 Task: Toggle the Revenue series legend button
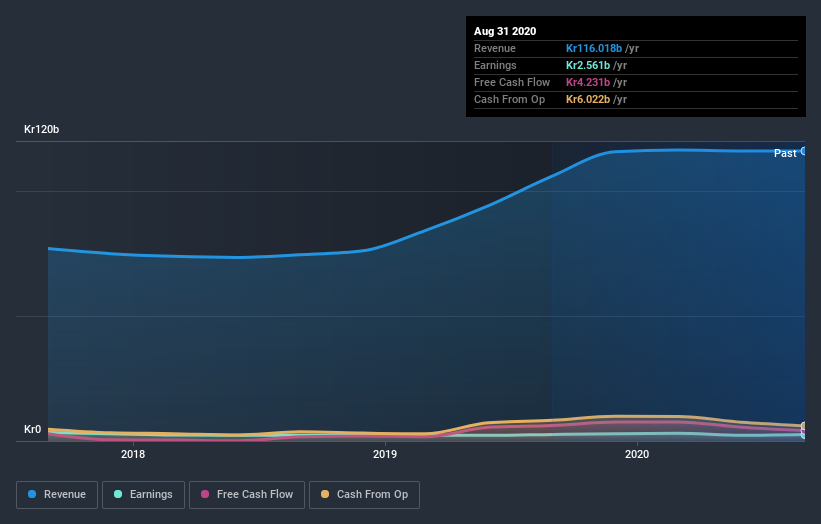tap(57, 495)
